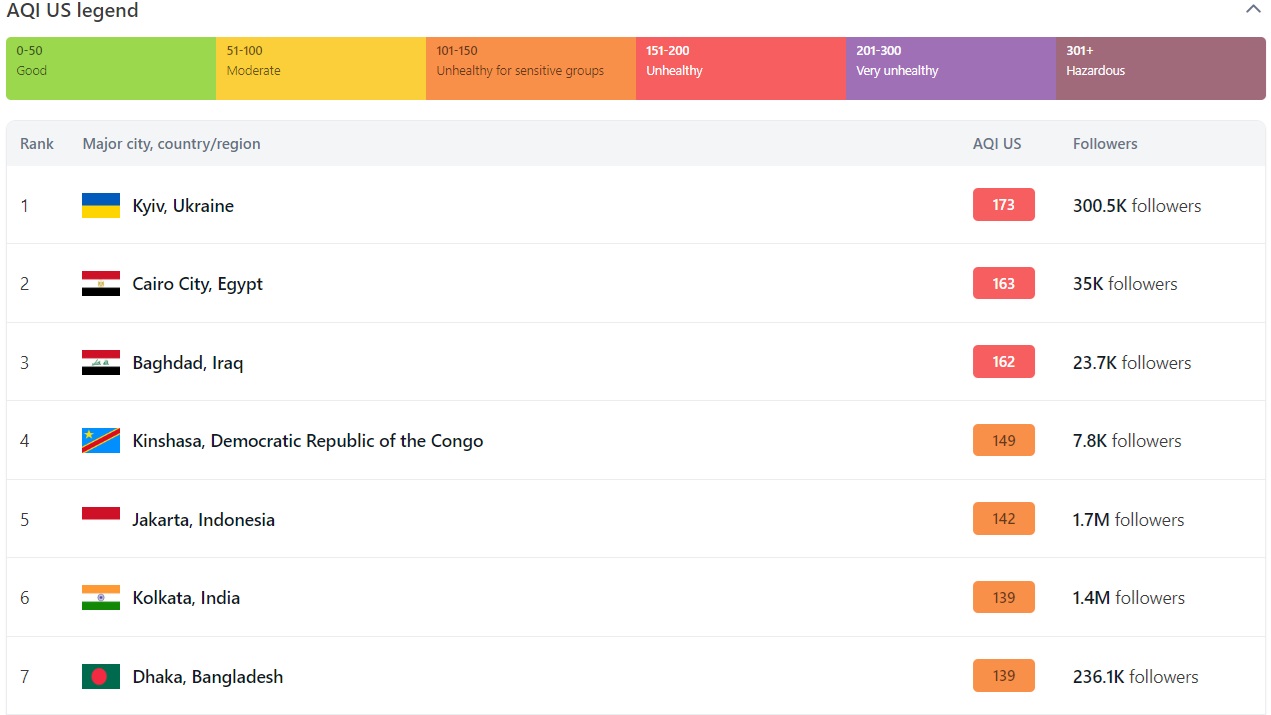Collapse the AQI US legend chevron
The image size is (1271, 715).
[x=1252, y=10]
